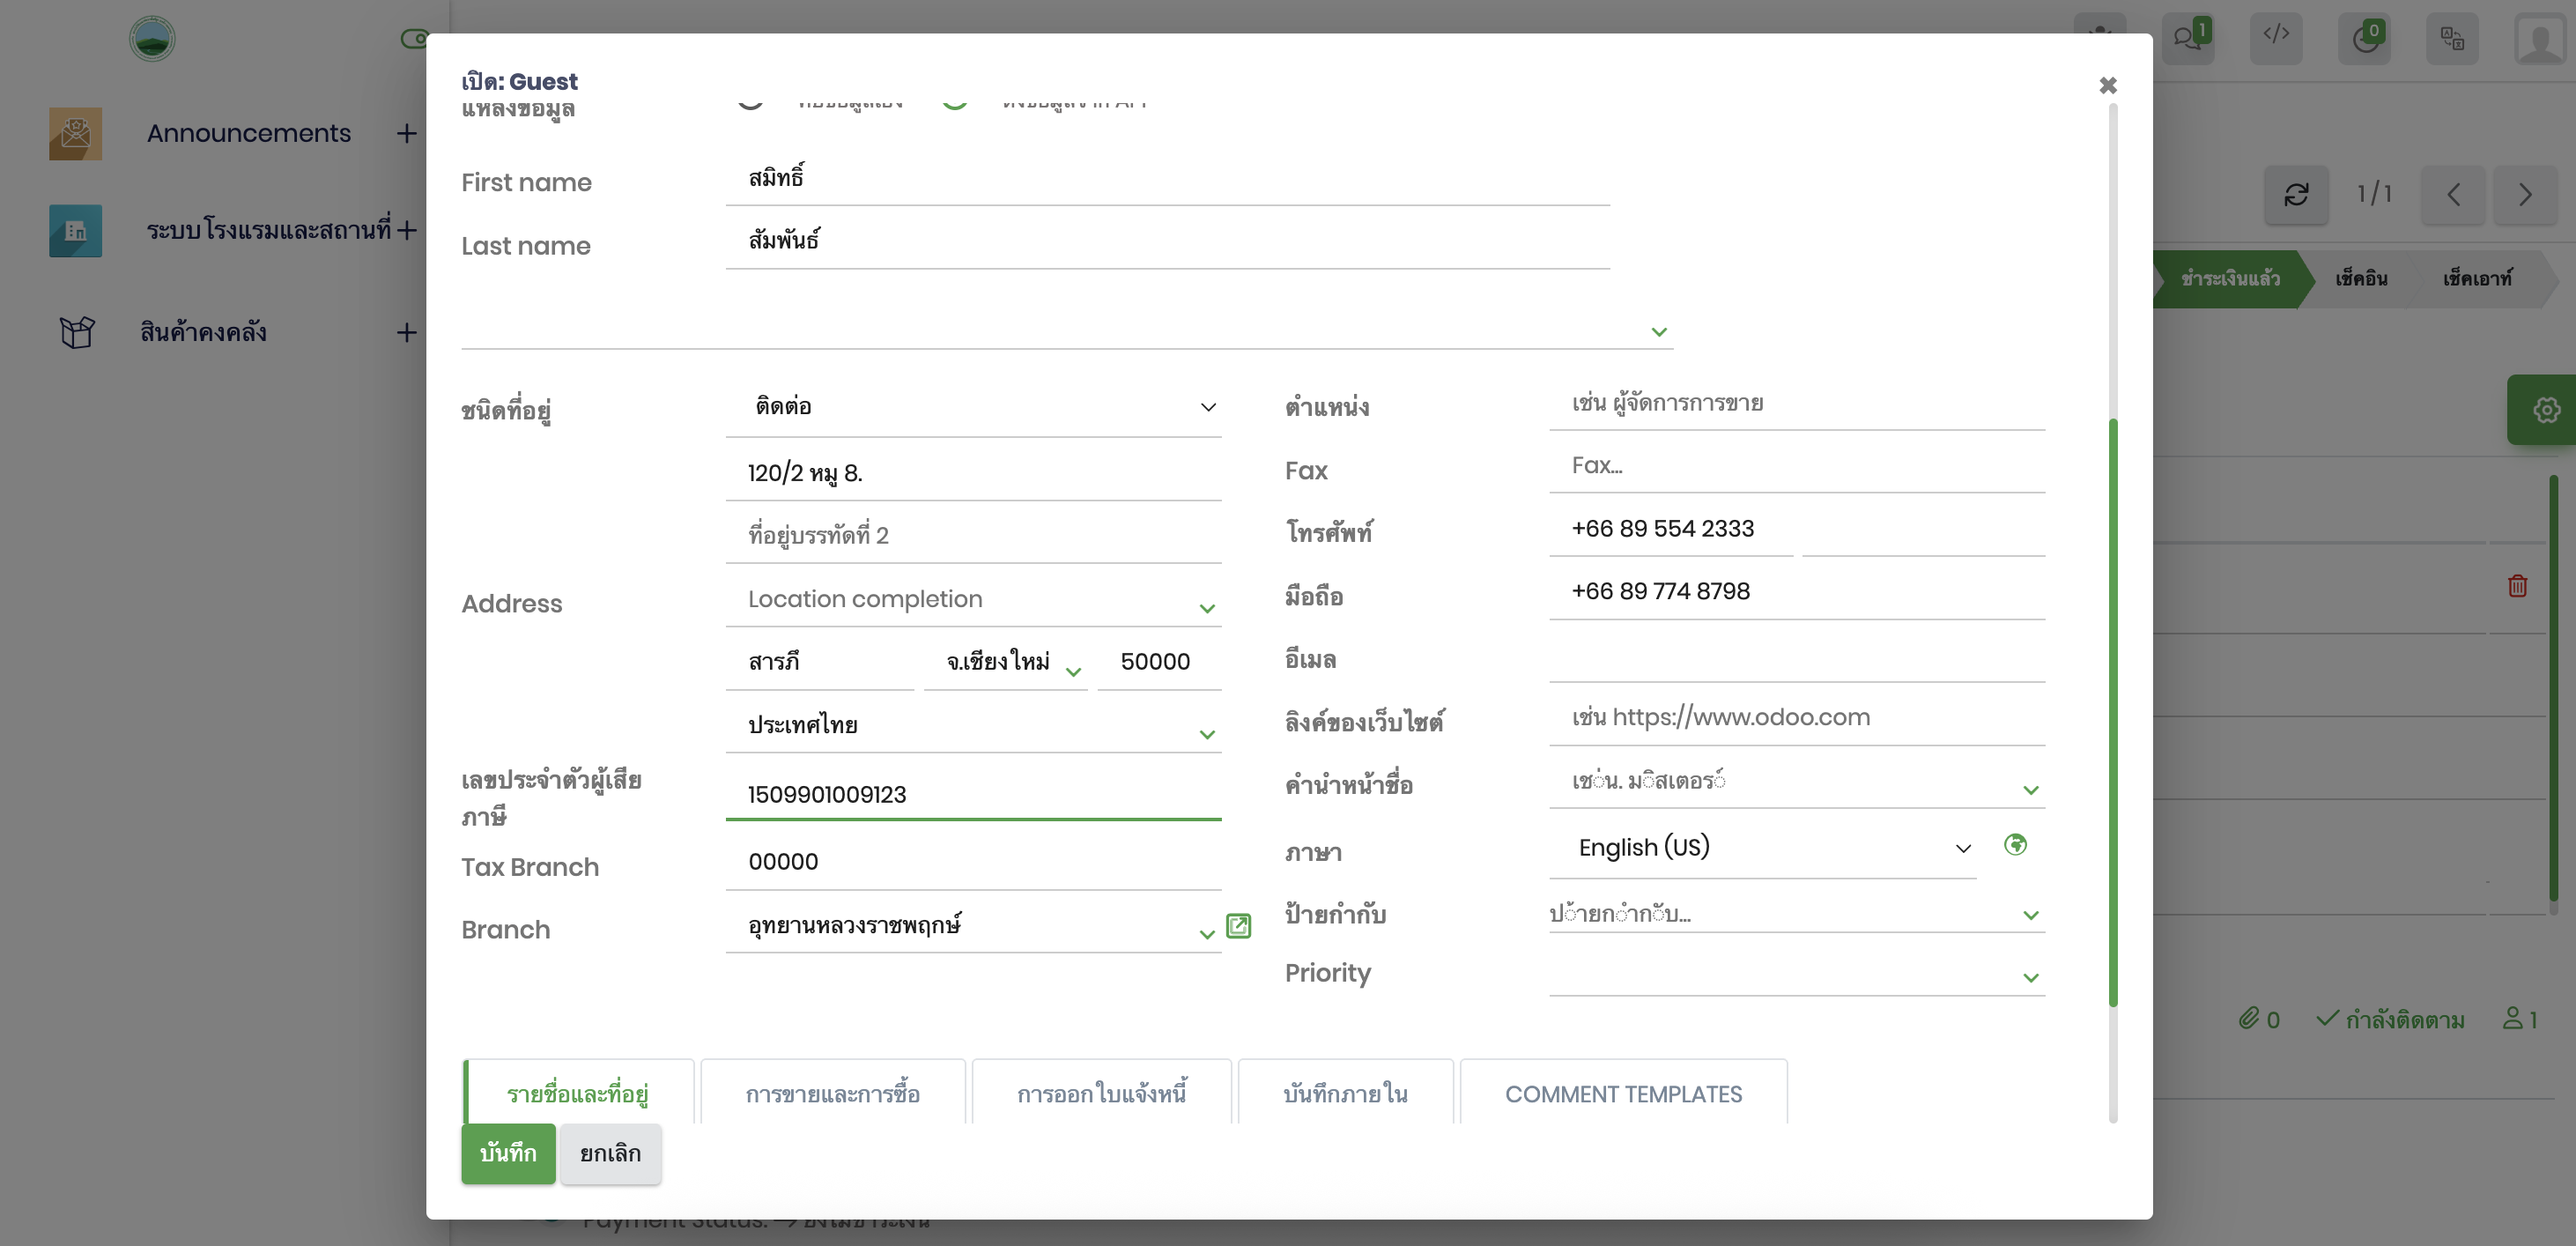Click the globe icon beside English (US)
Image resolution: width=2576 pixels, height=1246 pixels.
(2015, 845)
